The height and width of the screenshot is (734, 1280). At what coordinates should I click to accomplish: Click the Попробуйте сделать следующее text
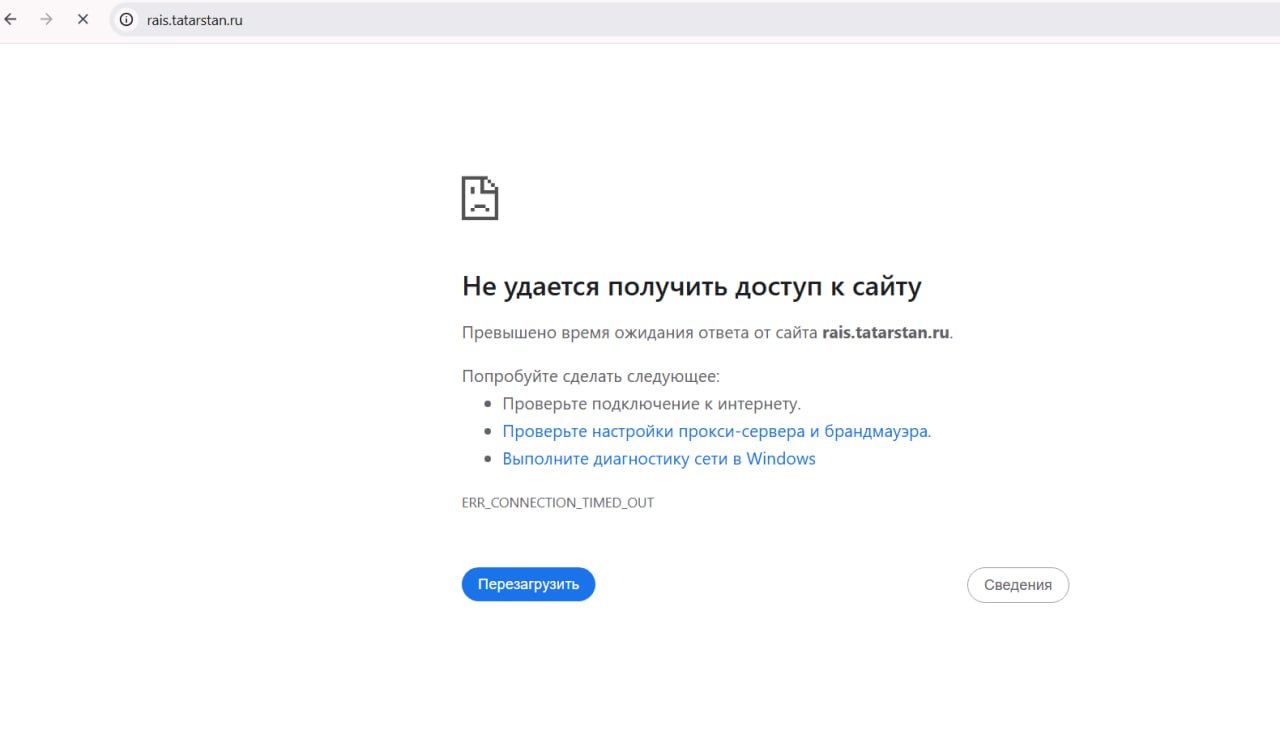(590, 377)
